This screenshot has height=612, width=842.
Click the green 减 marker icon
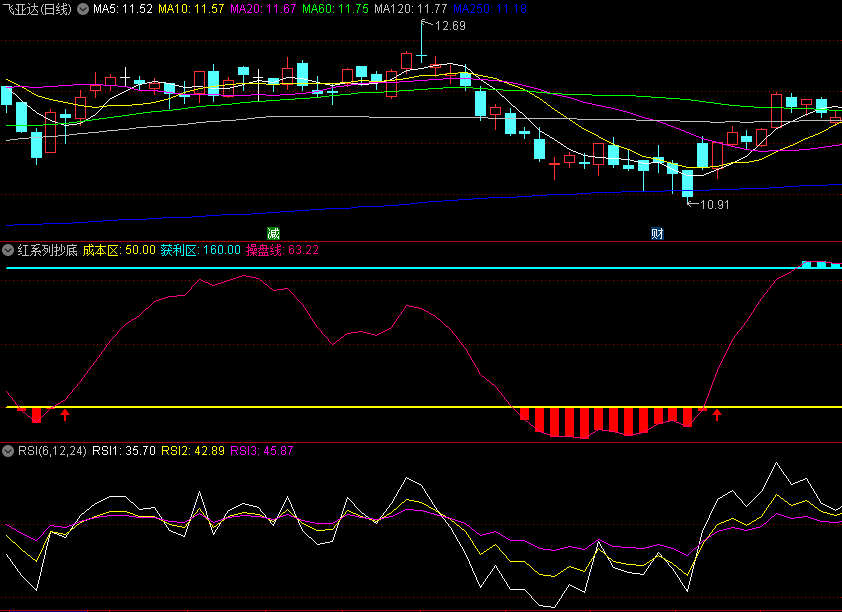[273, 234]
